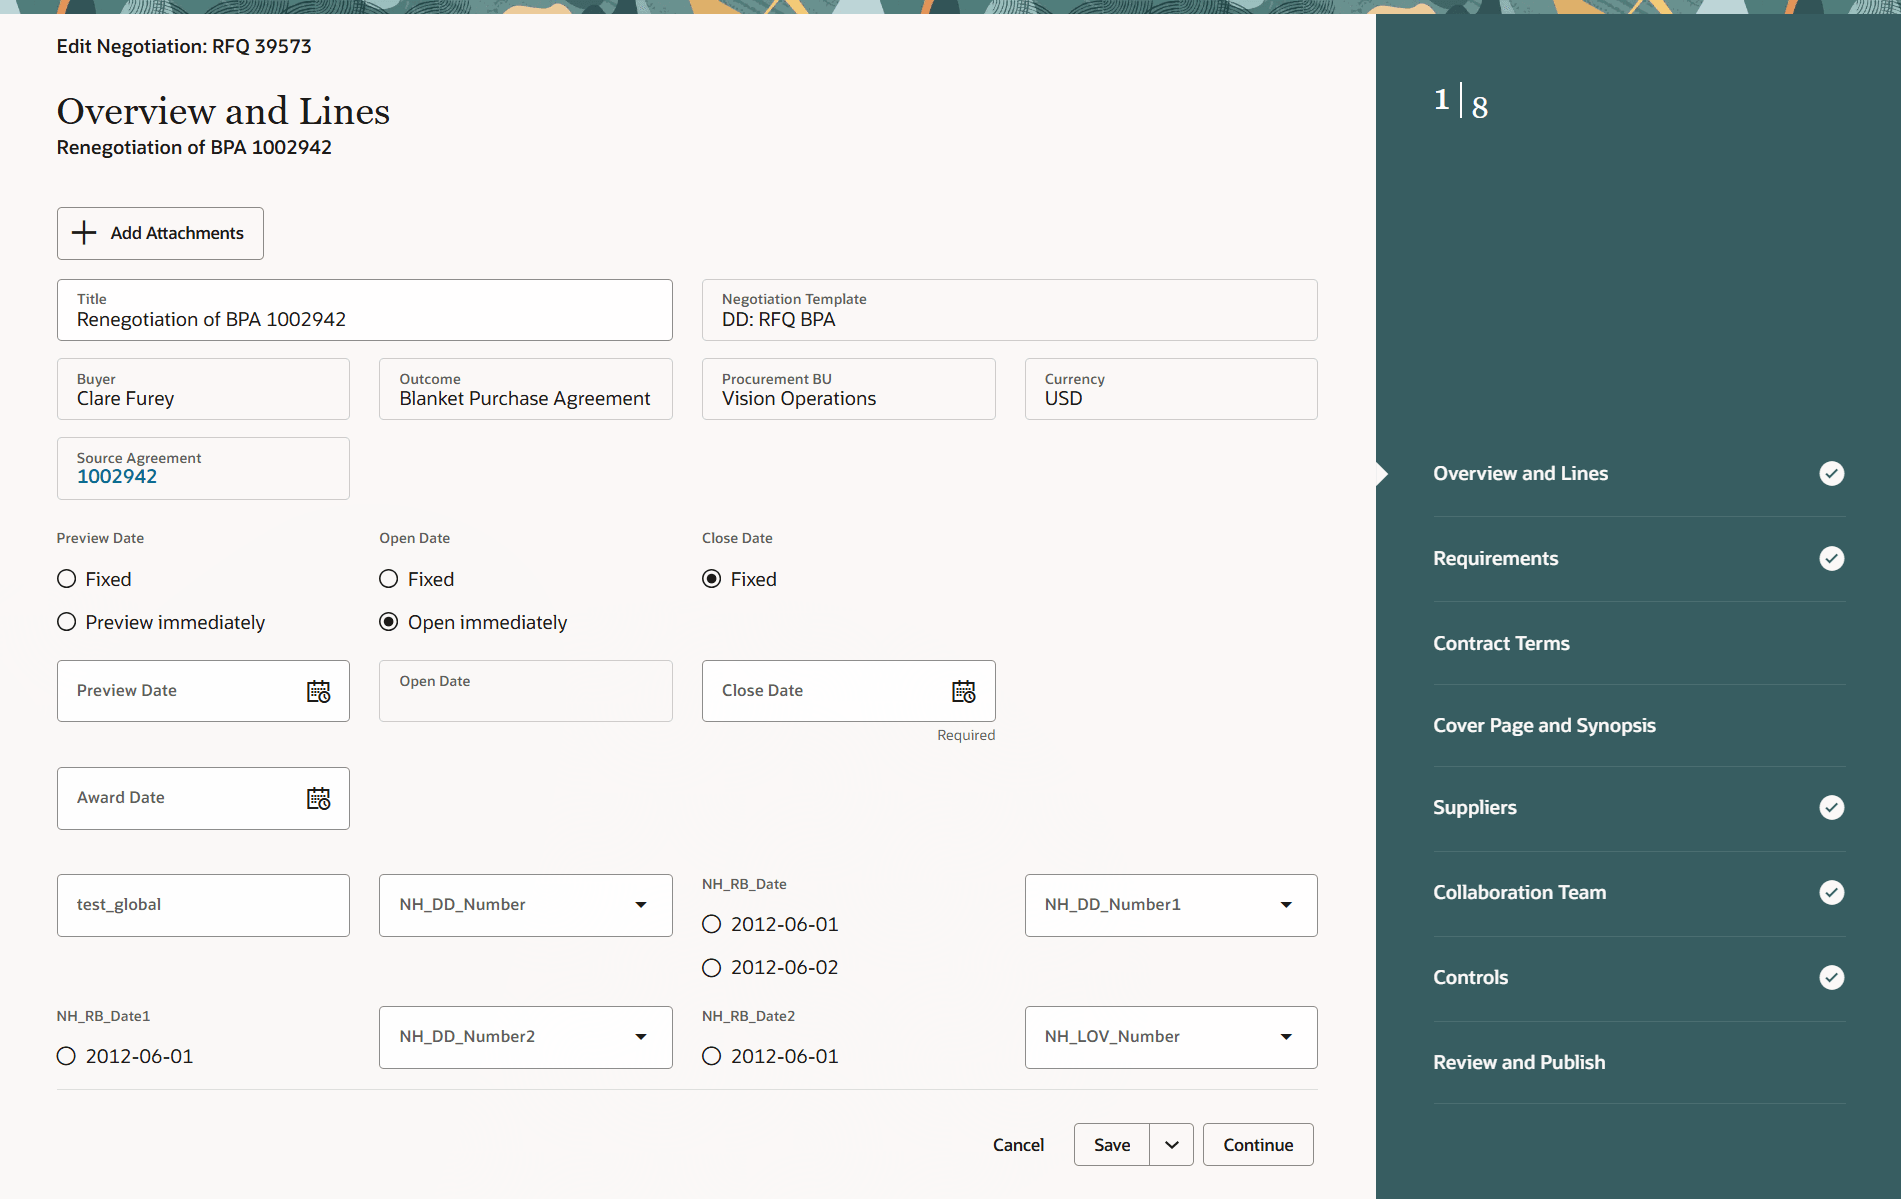The width and height of the screenshot is (1901, 1199).
Task: Click the checkmark beside Controls
Action: click(1831, 977)
